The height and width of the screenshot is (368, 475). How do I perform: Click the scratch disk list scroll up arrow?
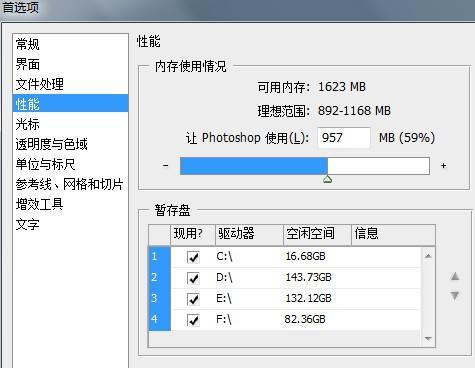(x=428, y=256)
